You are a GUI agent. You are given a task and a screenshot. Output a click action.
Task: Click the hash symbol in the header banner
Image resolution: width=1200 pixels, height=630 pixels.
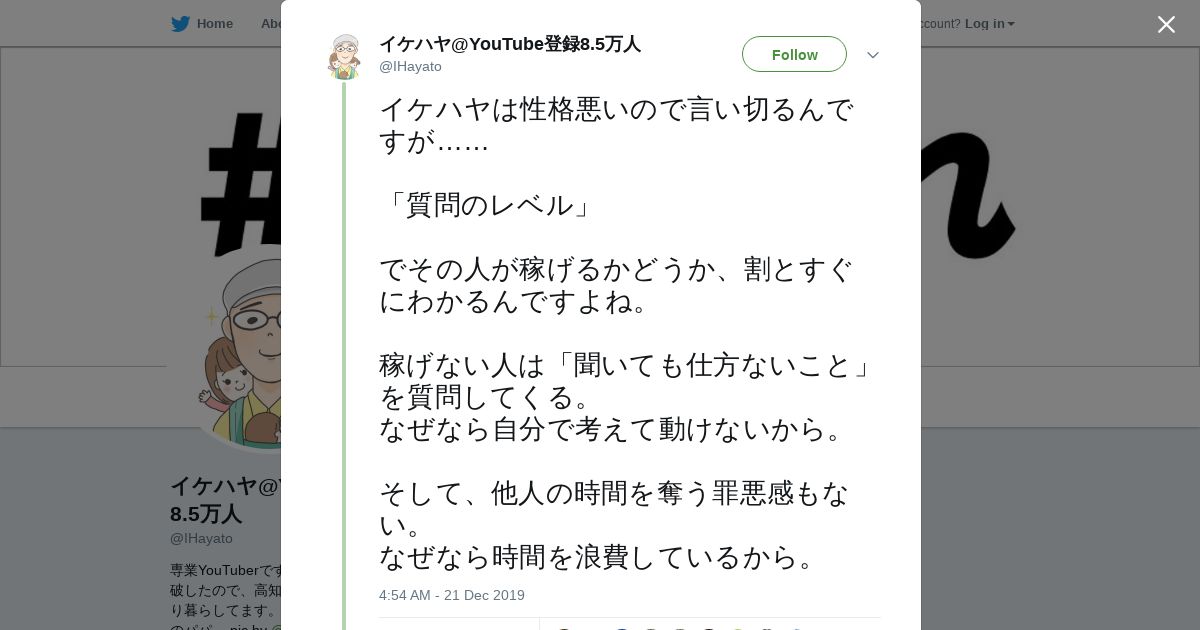pyautogui.click(x=240, y=185)
